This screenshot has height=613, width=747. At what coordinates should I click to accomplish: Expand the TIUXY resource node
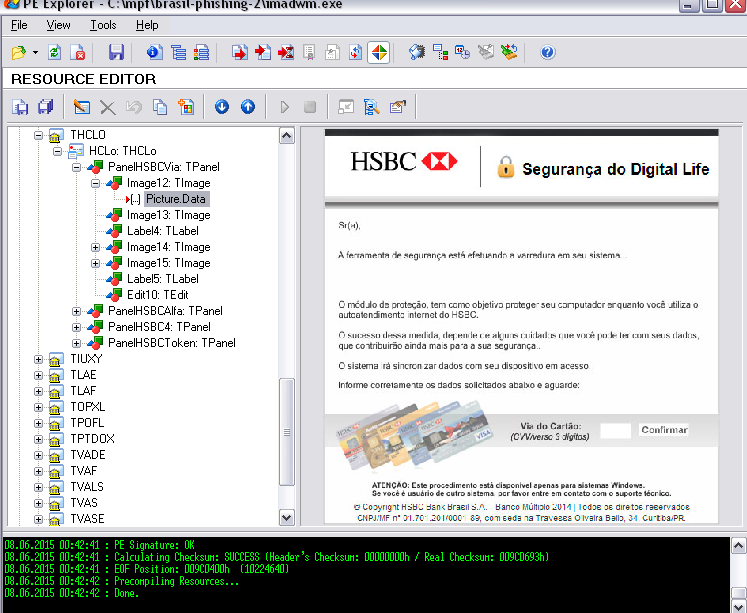pyautogui.click(x=39, y=360)
